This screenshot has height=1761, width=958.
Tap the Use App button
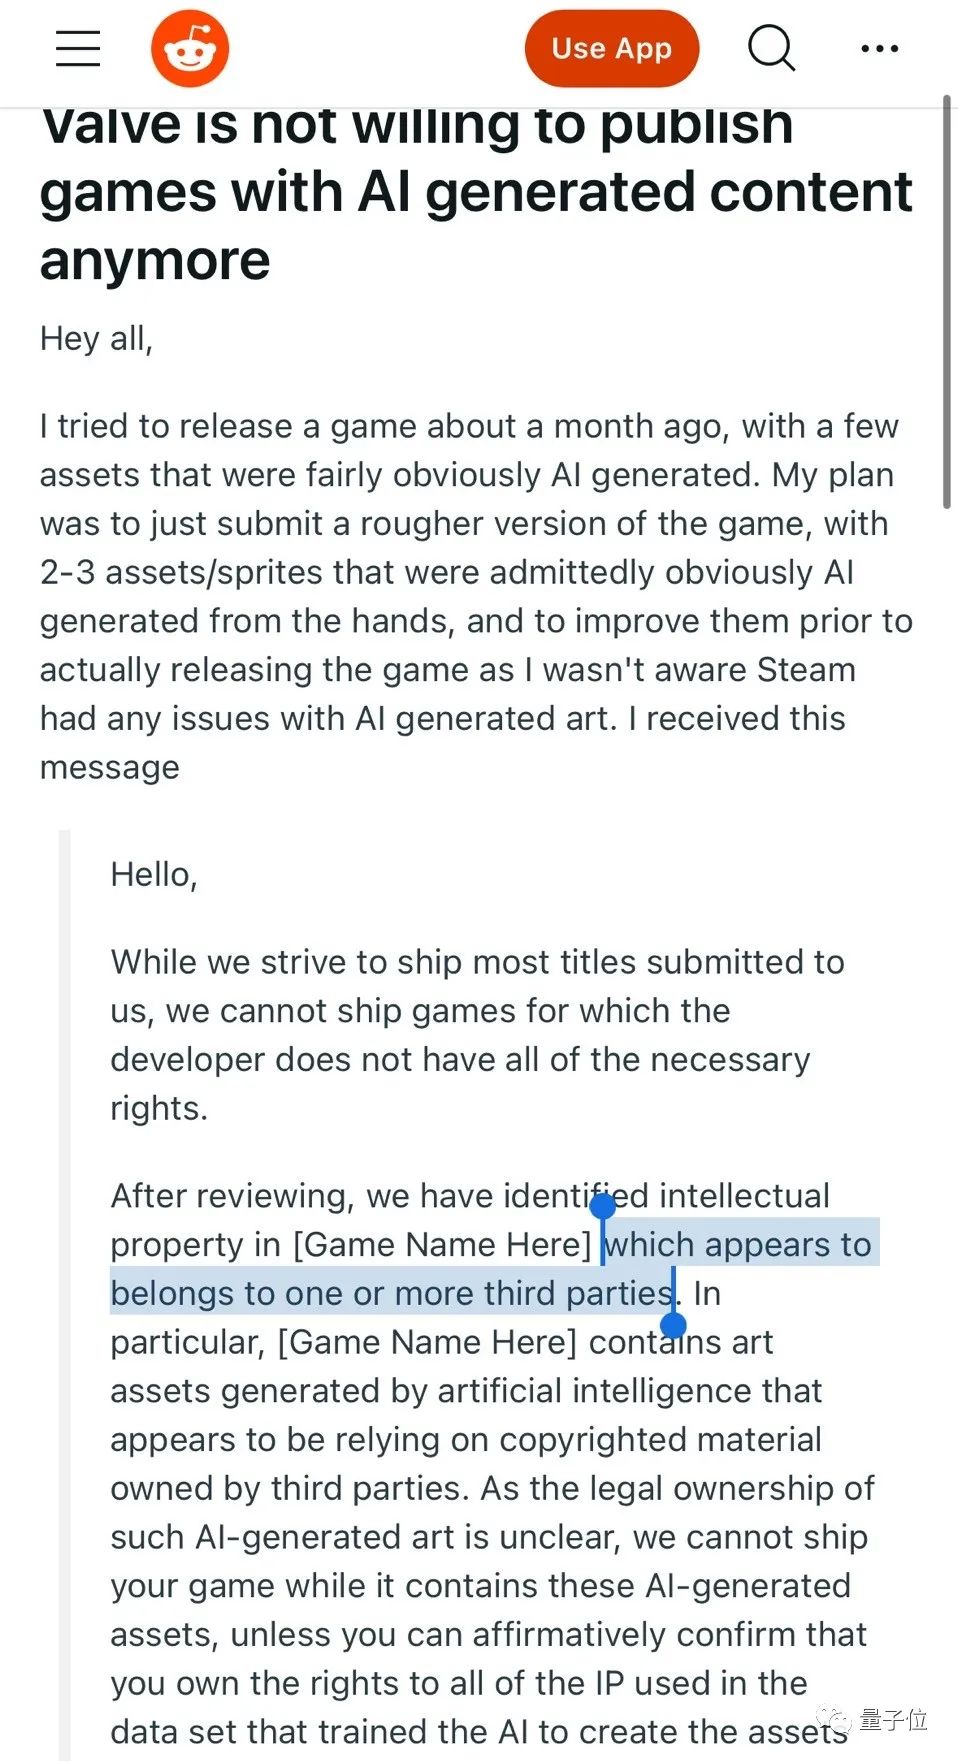pyautogui.click(x=611, y=48)
